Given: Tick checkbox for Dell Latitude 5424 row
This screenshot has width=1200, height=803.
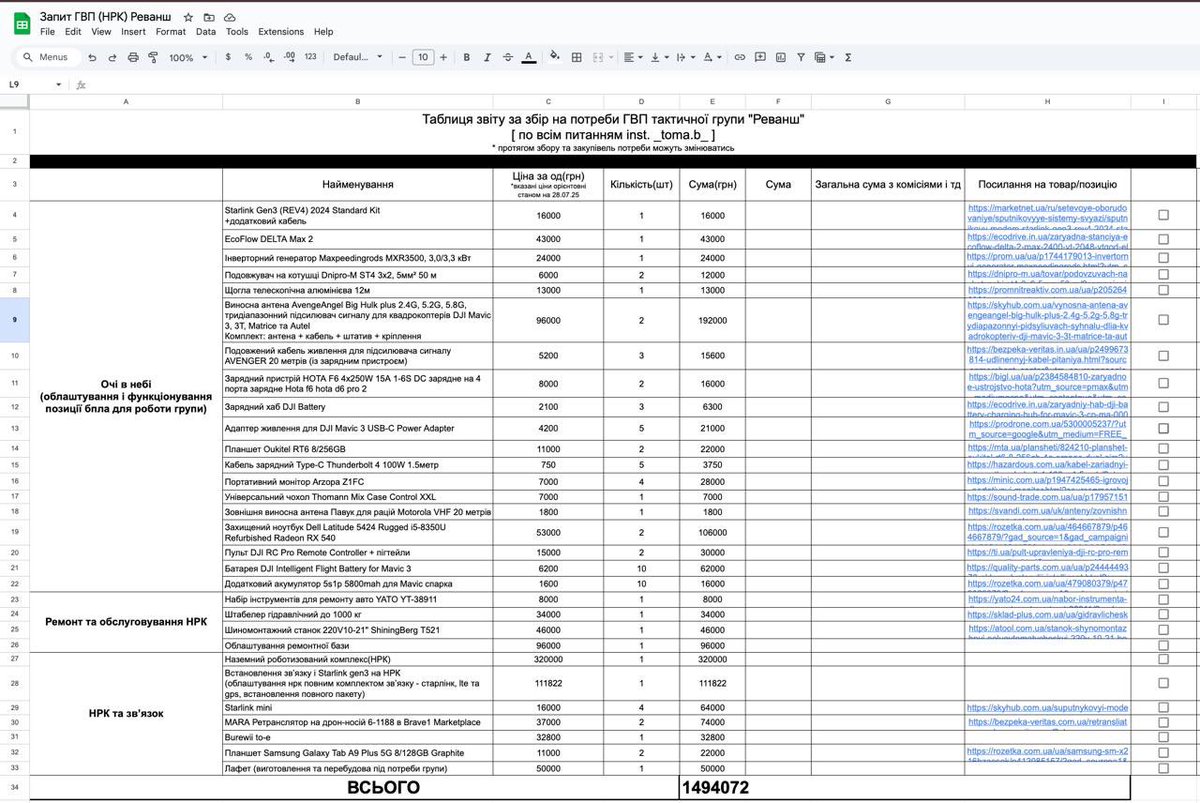Looking at the screenshot, I should coord(1163,532).
